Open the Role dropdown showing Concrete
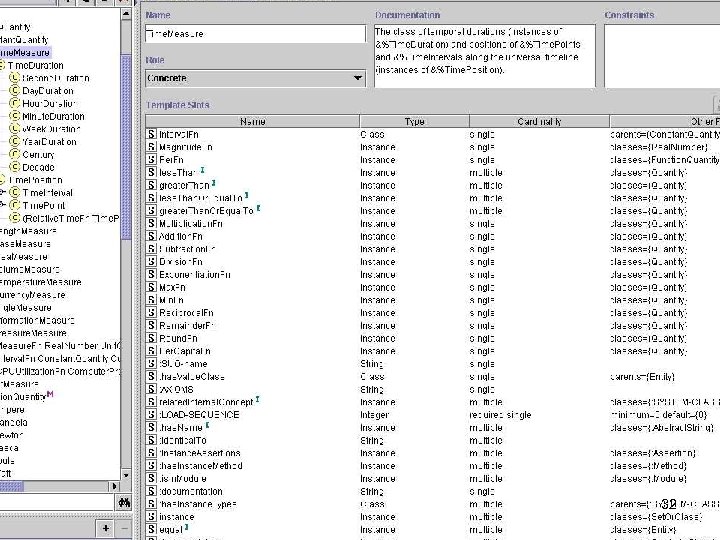The width and height of the screenshot is (720, 540). pos(255,78)
